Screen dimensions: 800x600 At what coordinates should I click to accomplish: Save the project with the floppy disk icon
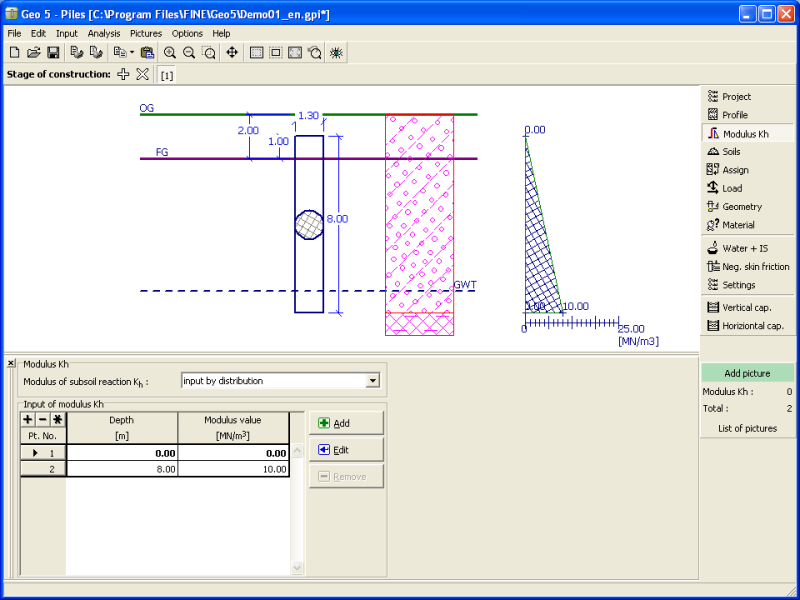point(53,52)
